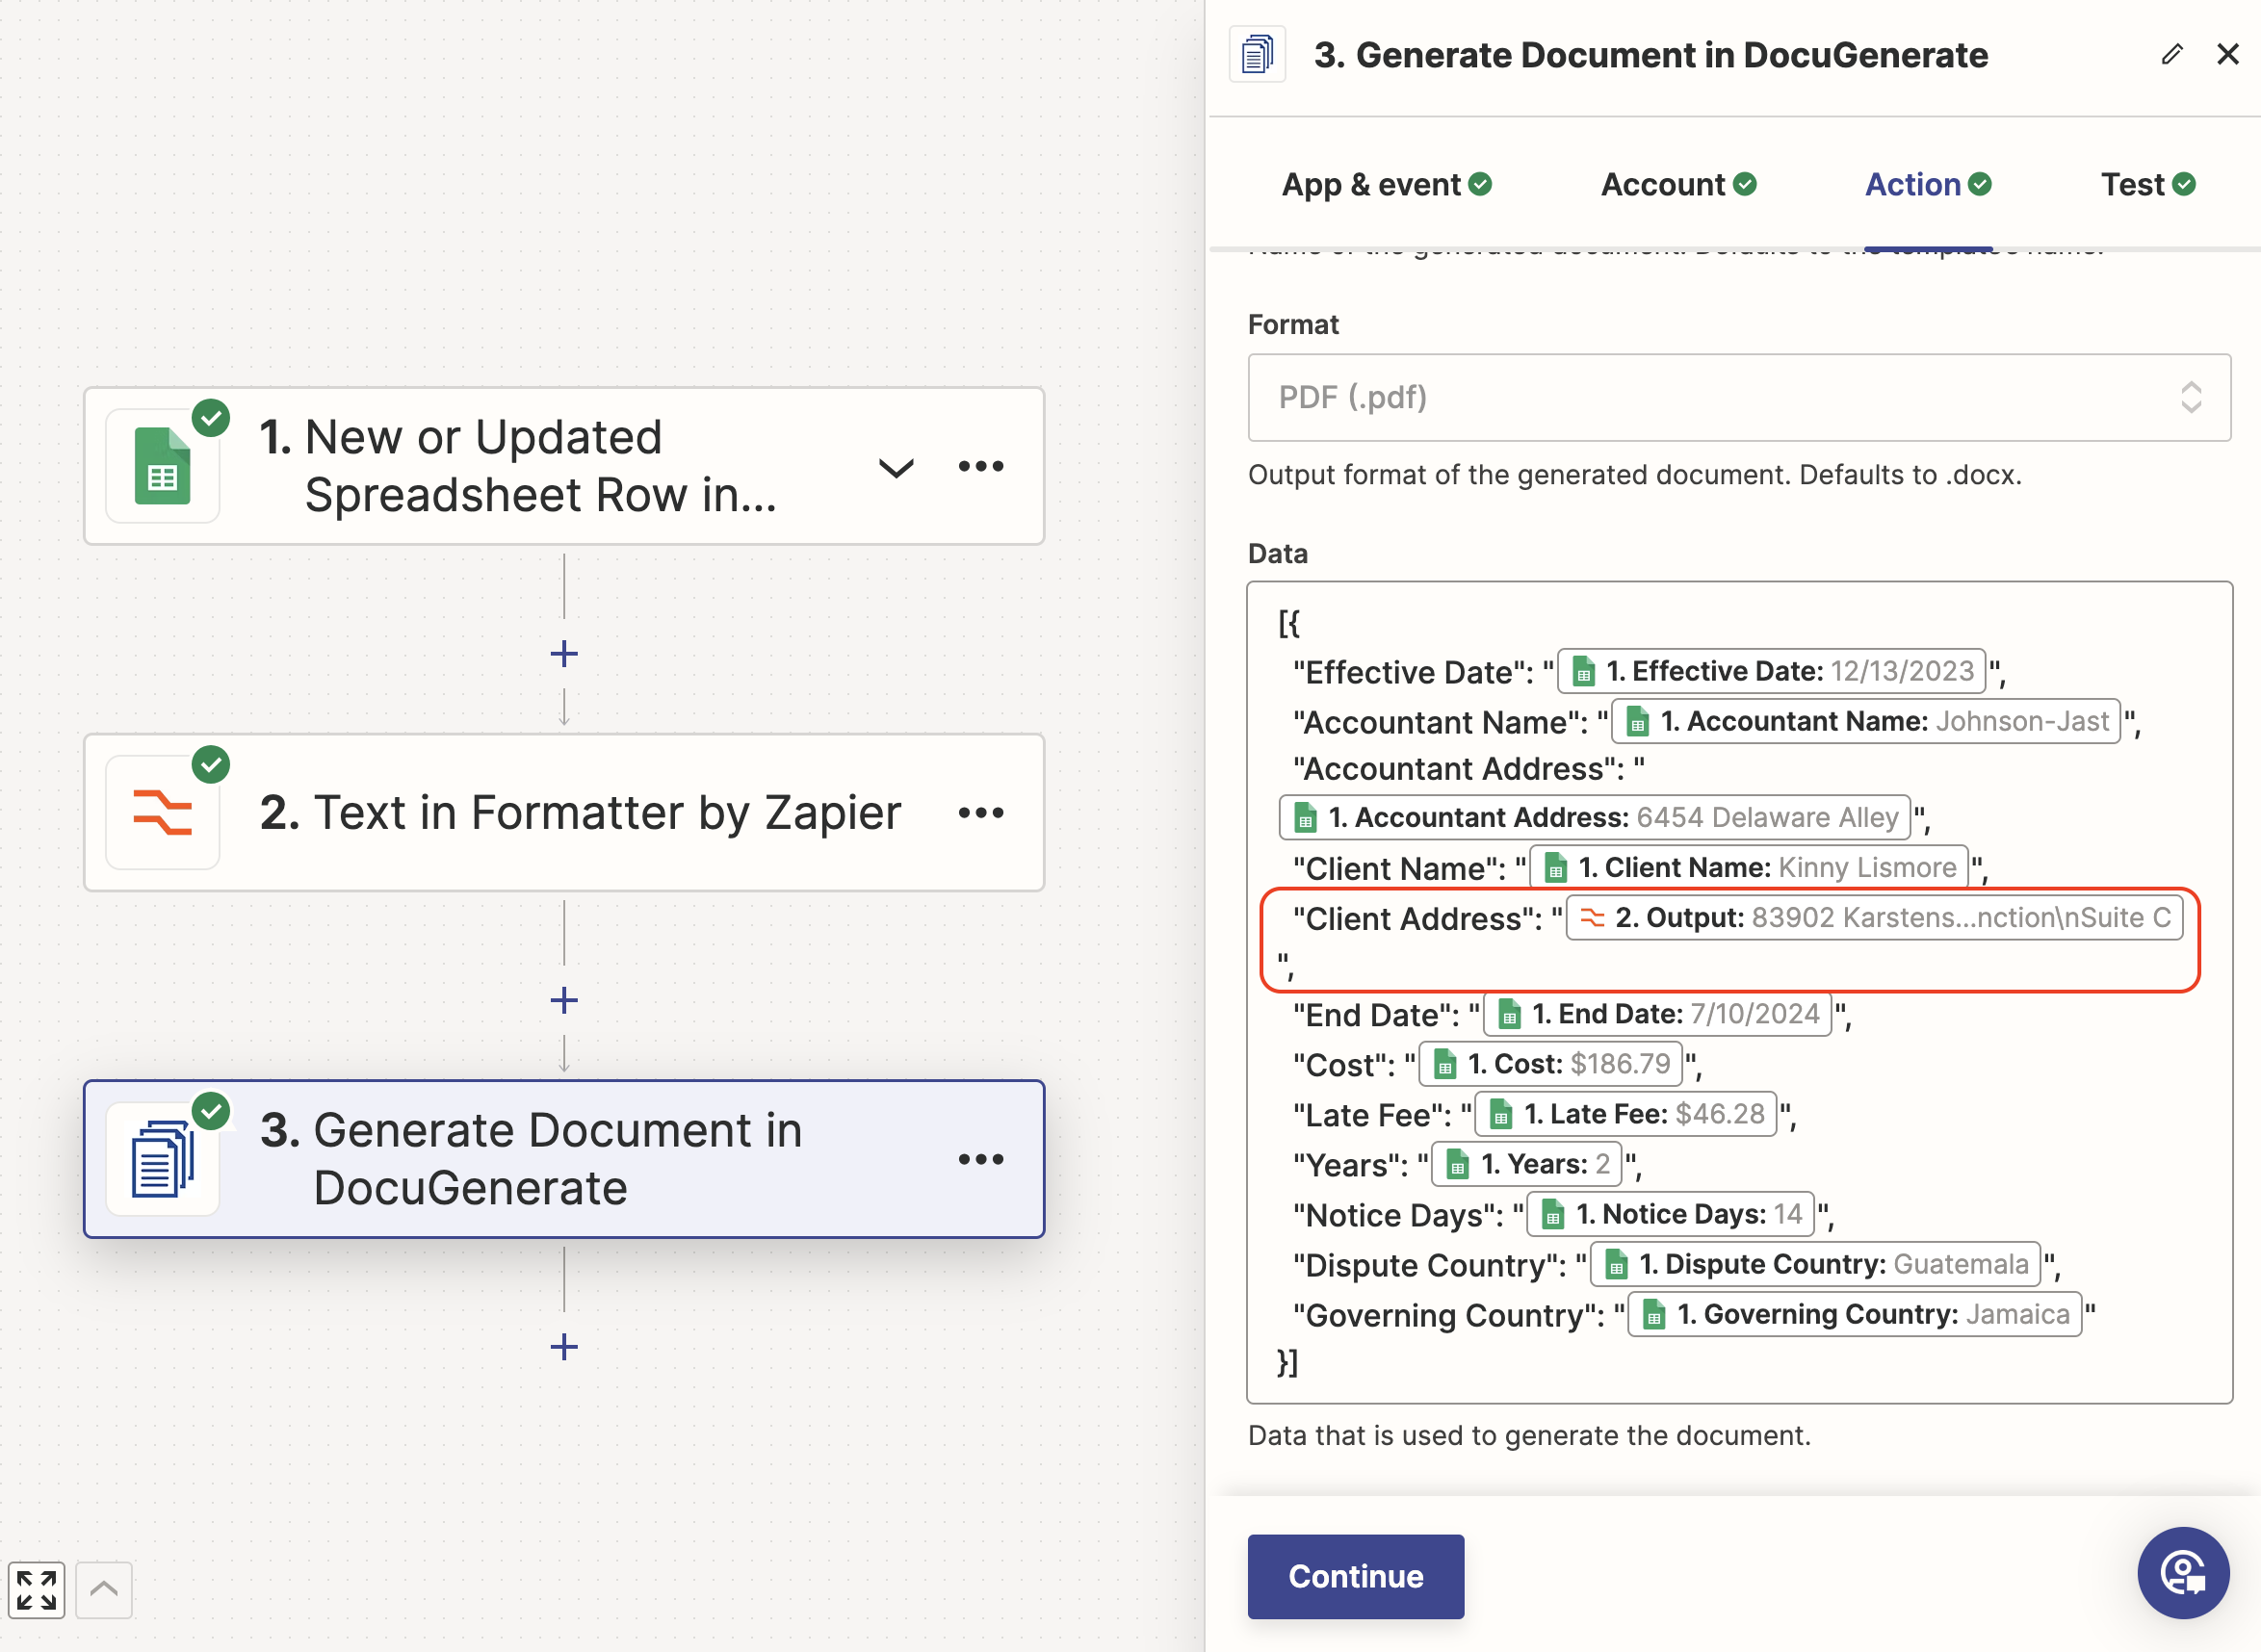Click the green check on App & event tab
Image resolution: width=2261 pixels, height=1652 pixels.
1481,184
